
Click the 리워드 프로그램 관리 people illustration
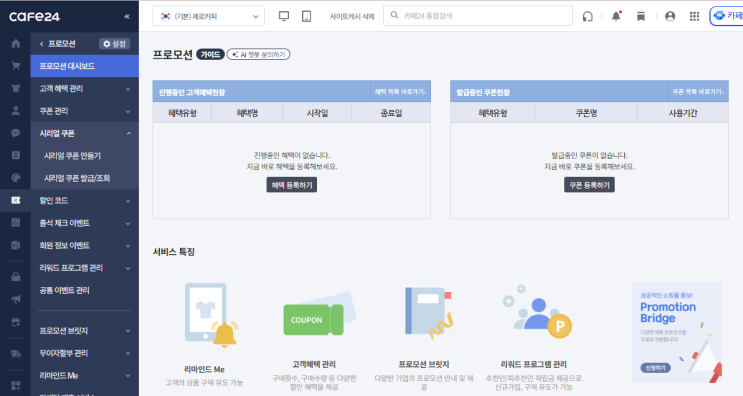click(x=536, y=312)
